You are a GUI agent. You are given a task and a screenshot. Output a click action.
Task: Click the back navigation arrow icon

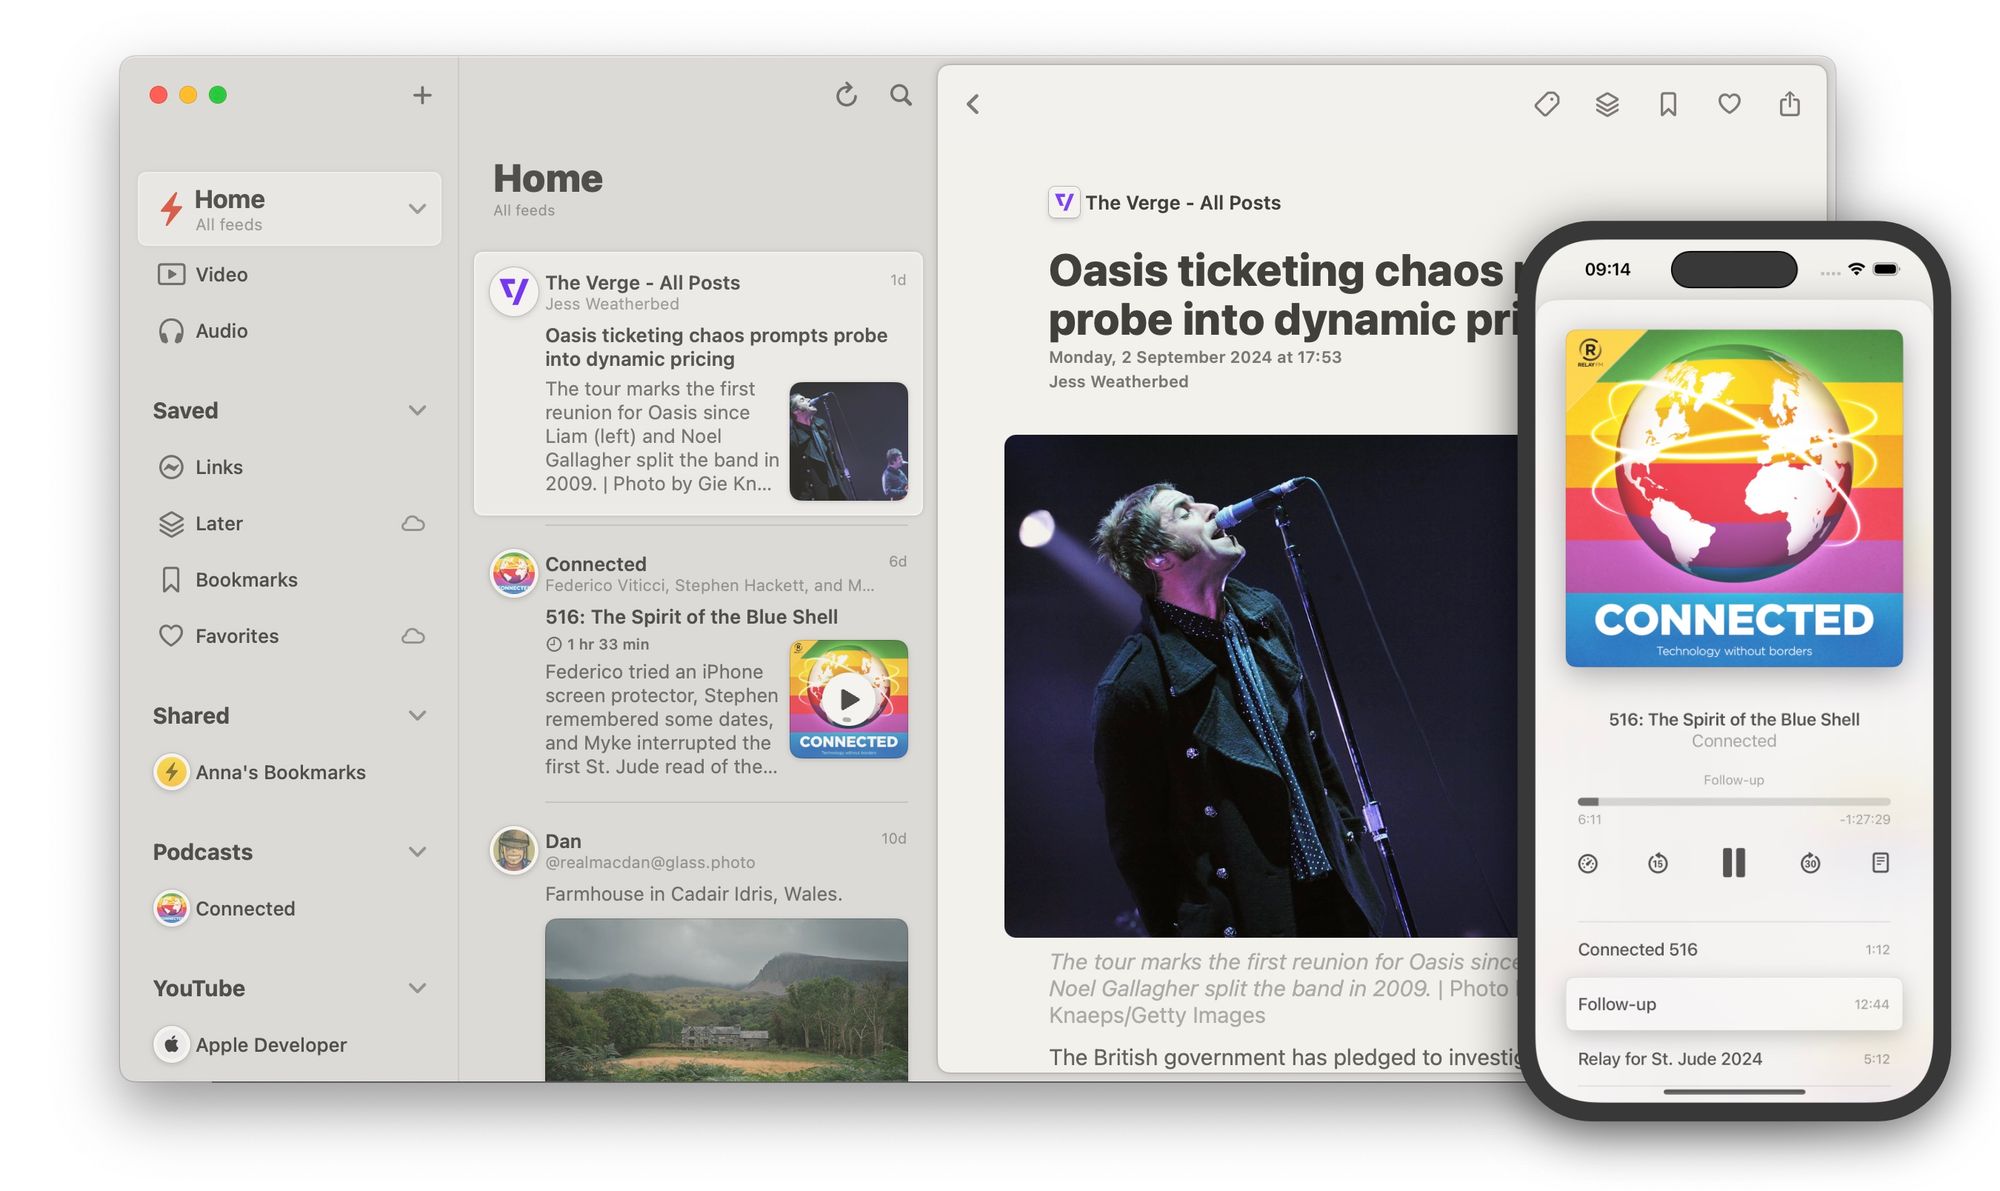point(972,101)
